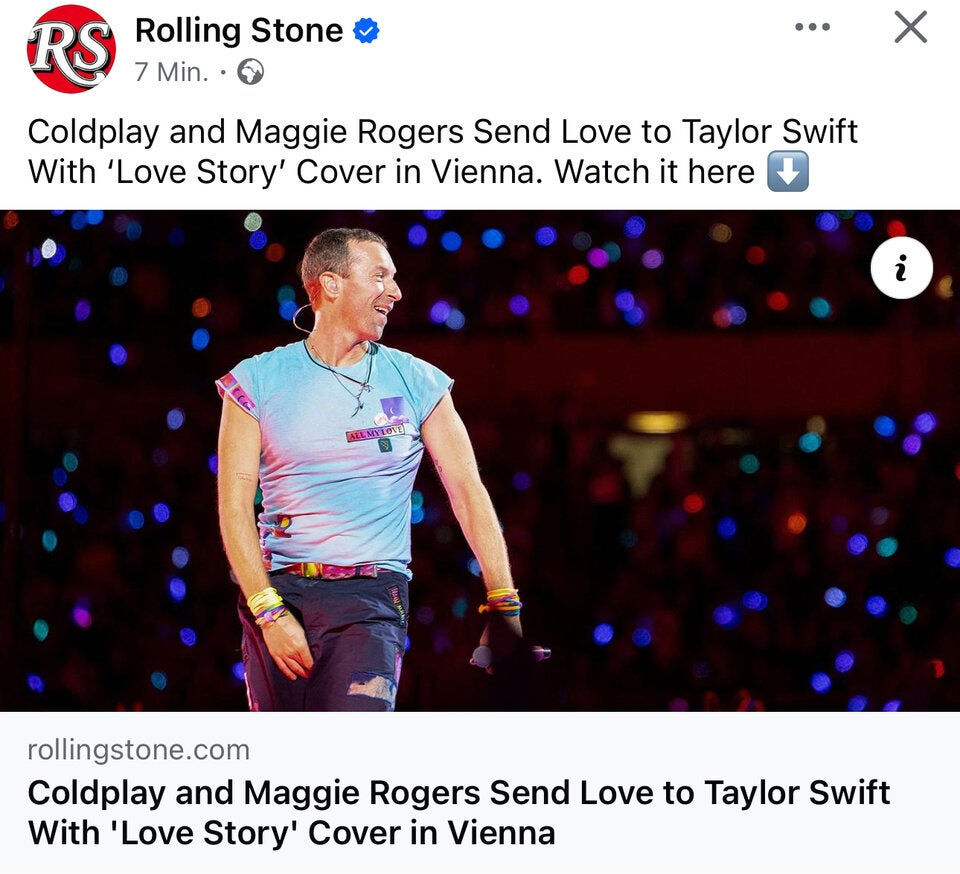Click the three-dot options icon
The width and height of the screenshot is (960, 874).
pyautogui.click(x=813, y=28)
